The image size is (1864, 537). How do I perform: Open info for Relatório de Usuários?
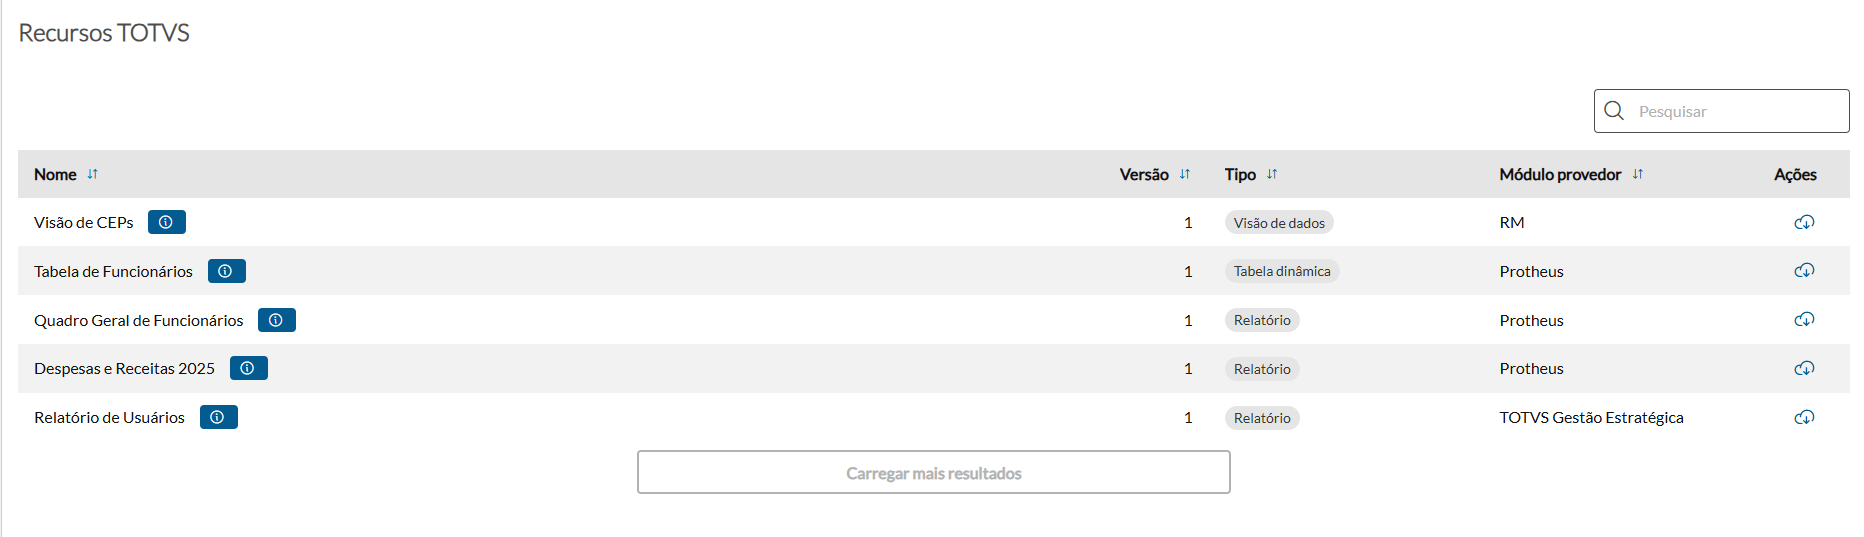coord(218,417)
